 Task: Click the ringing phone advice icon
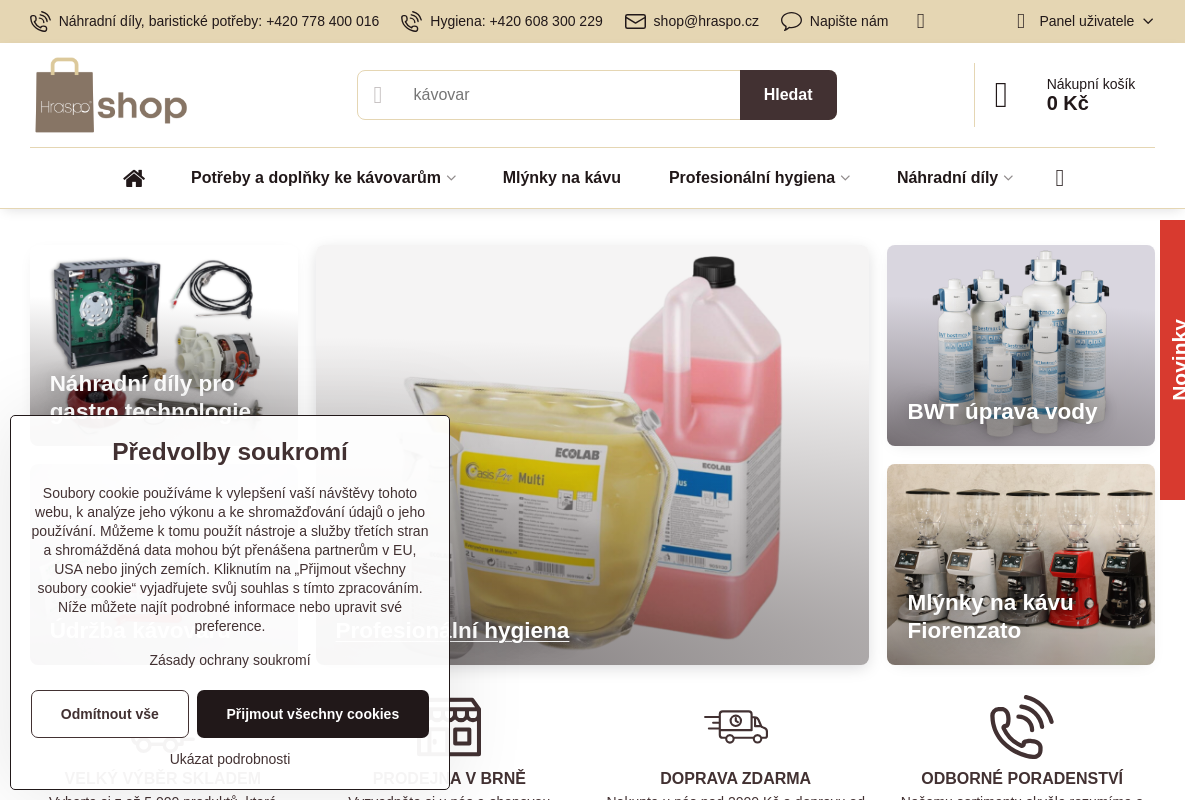[1021, 726]
